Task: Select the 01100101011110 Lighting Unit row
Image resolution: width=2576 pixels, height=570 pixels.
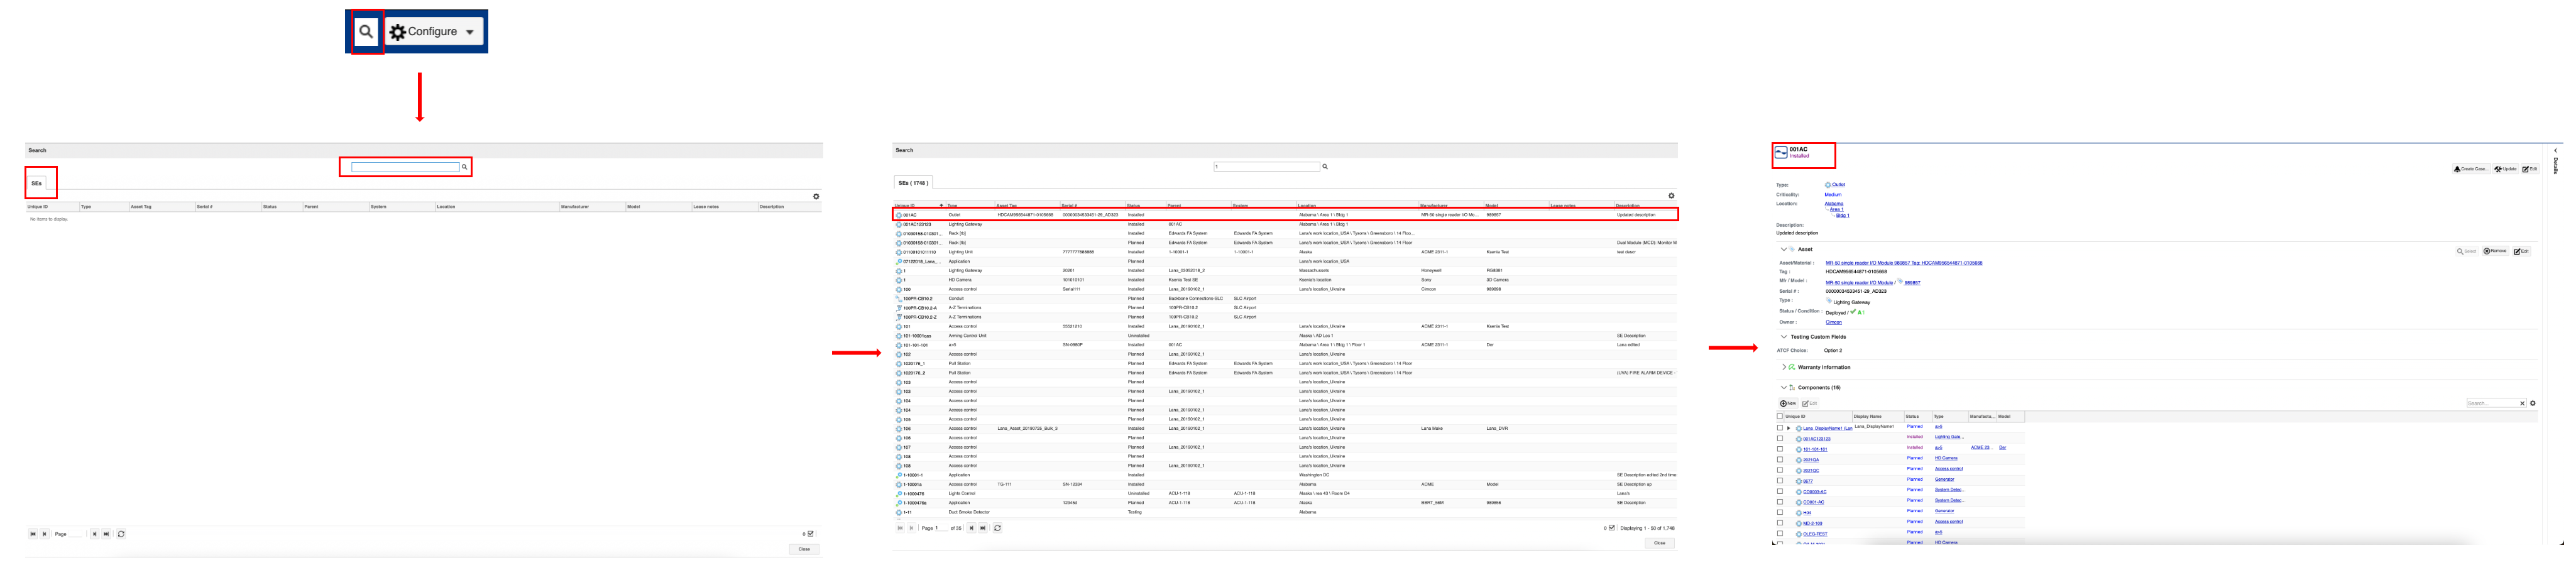Action: 1285,252
